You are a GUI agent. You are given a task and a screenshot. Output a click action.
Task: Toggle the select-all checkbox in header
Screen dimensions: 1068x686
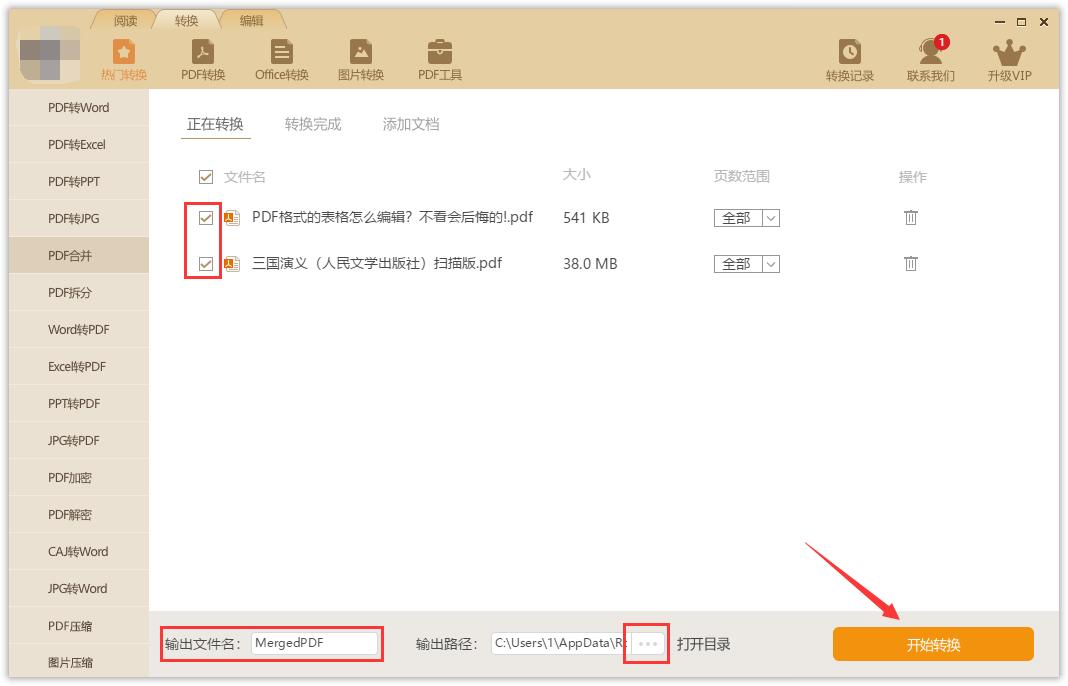coord(205,176)
